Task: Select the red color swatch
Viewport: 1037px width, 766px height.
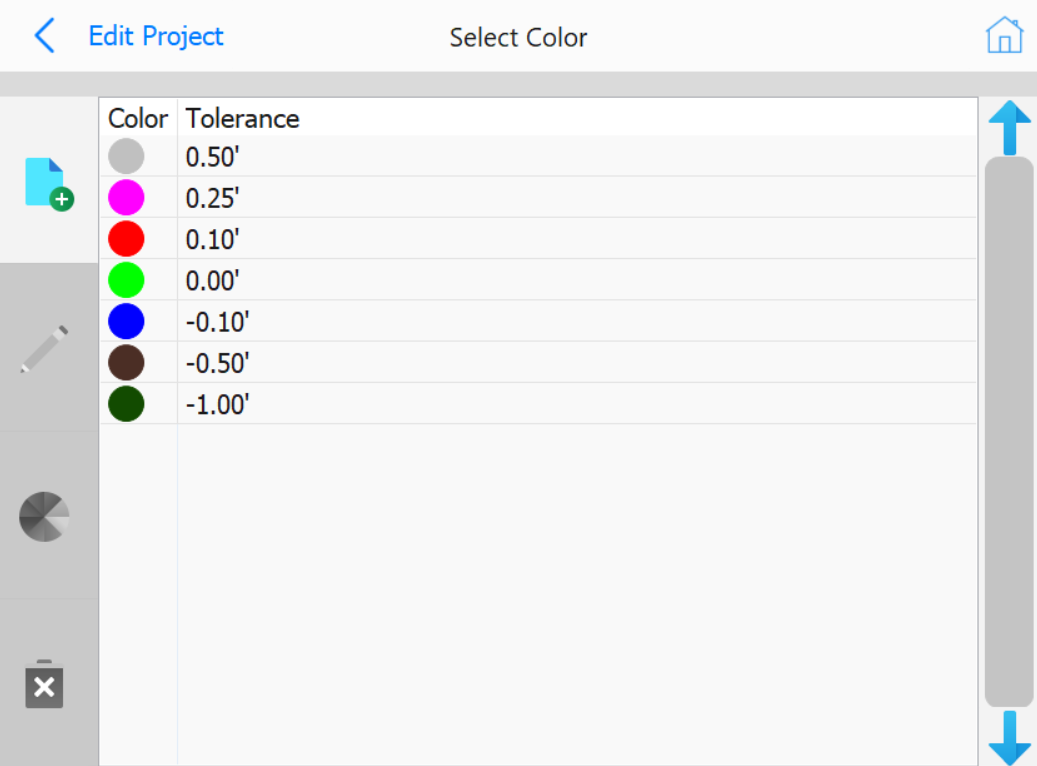Action: tap(126, 238)
